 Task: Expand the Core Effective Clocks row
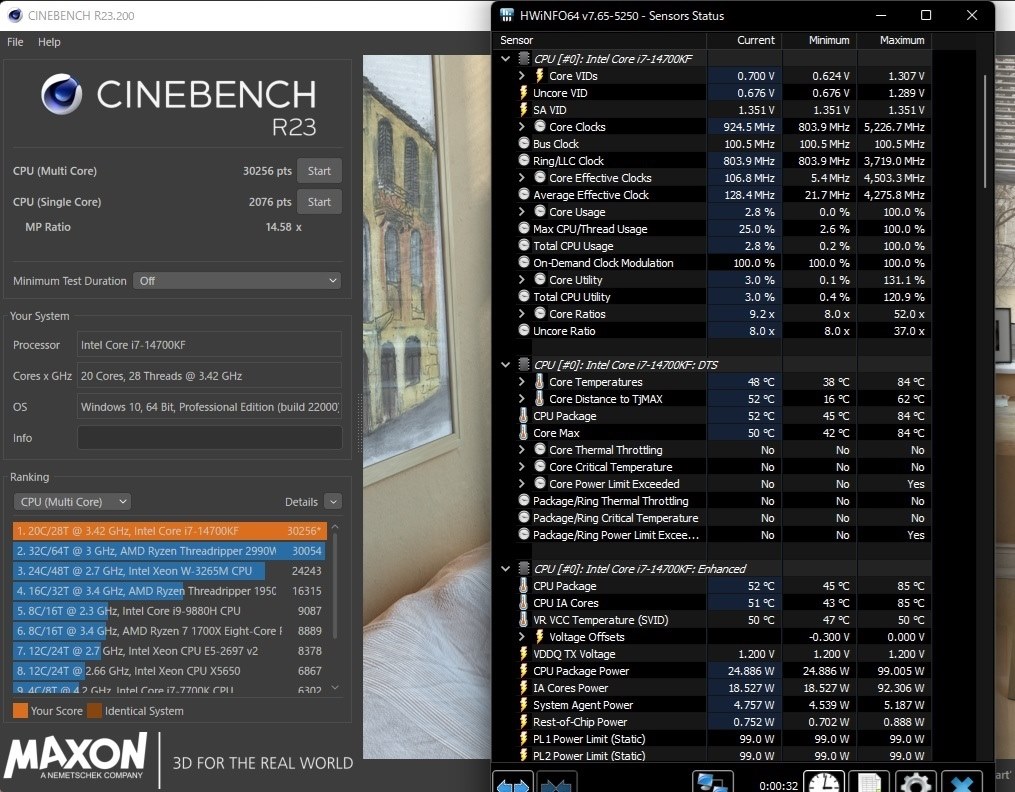[522, 177]
